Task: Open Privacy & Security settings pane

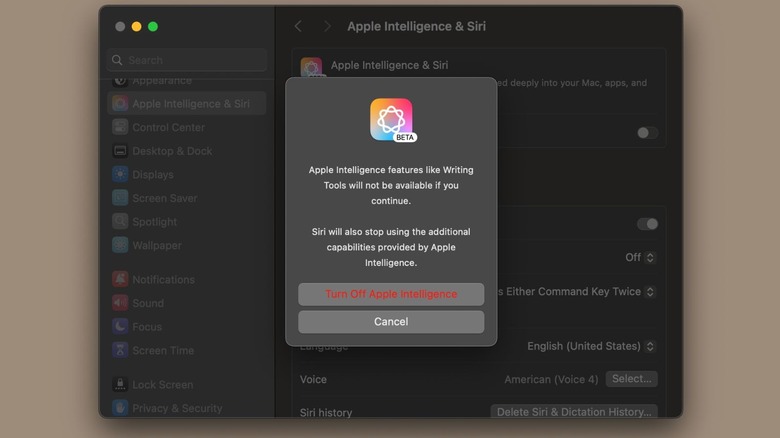Action: point(187,408)
